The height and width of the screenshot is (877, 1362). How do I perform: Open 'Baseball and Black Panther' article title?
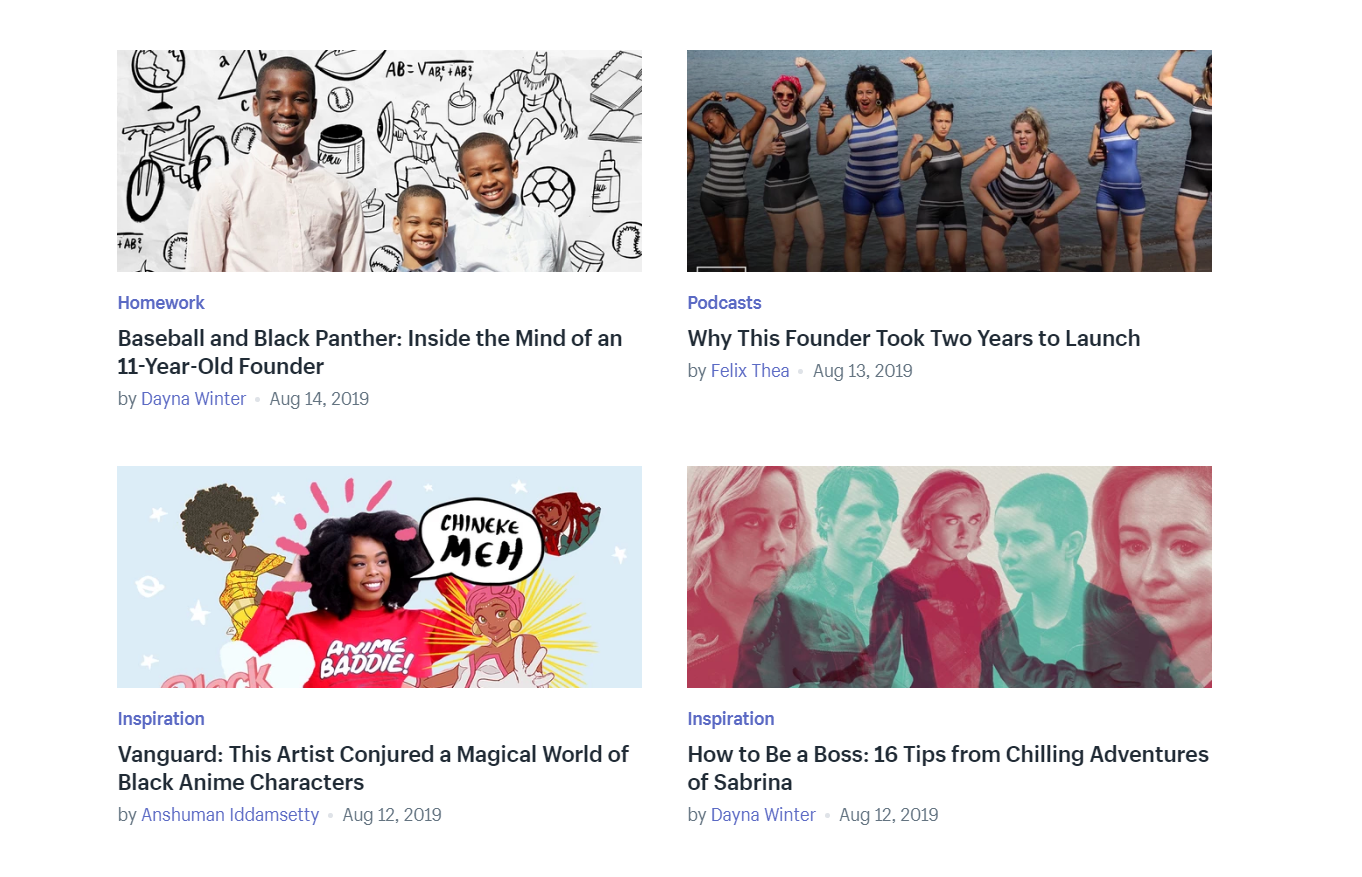(370, 352)
